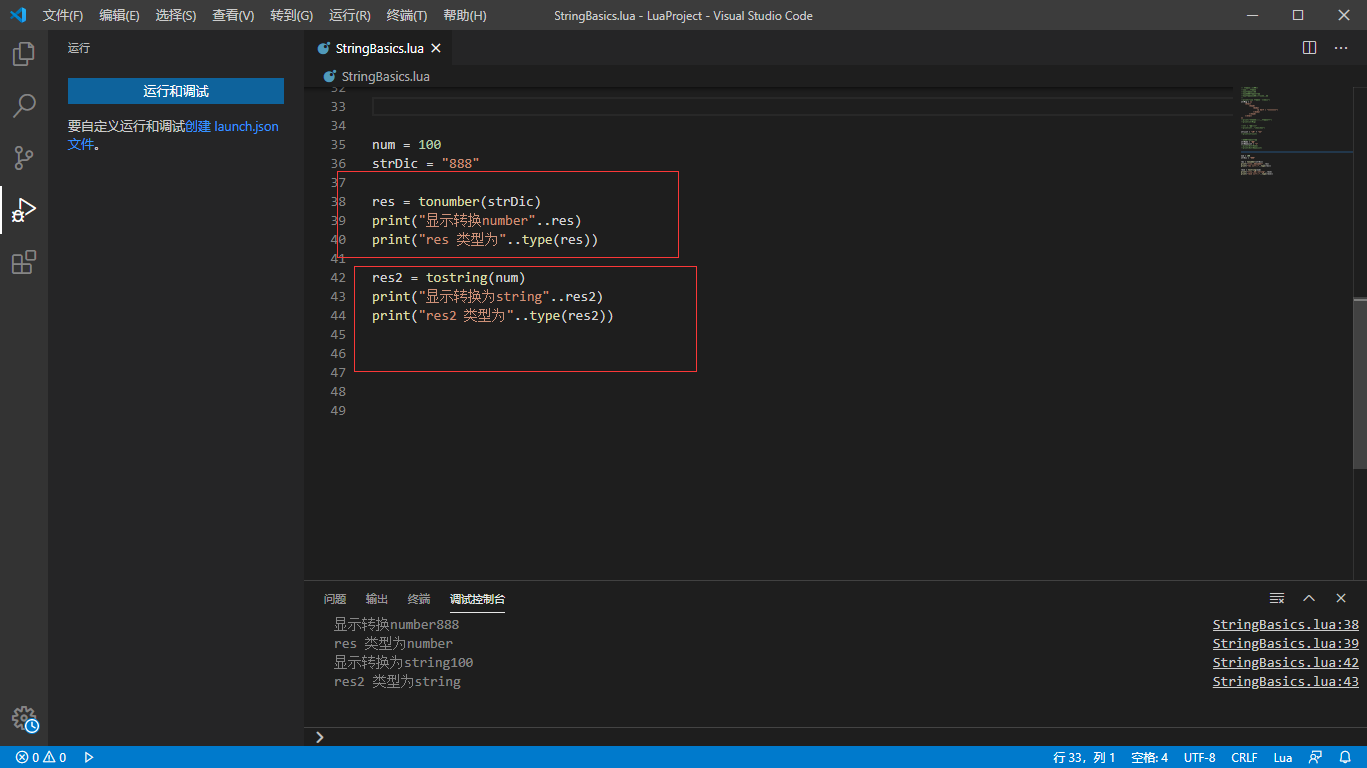Viewport: 1367px width, 768px height.
Task: Click line 44 print type(res2) code
Action: 492,315
